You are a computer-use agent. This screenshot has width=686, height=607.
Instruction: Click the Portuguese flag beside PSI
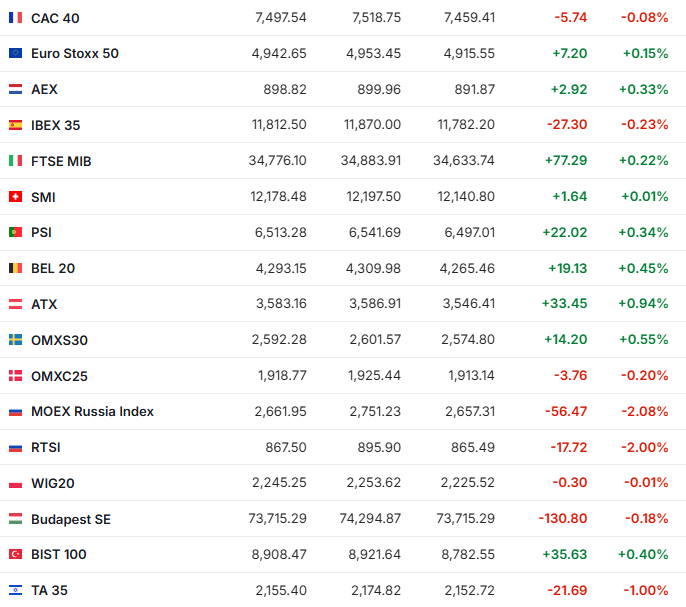pos(15,232)
